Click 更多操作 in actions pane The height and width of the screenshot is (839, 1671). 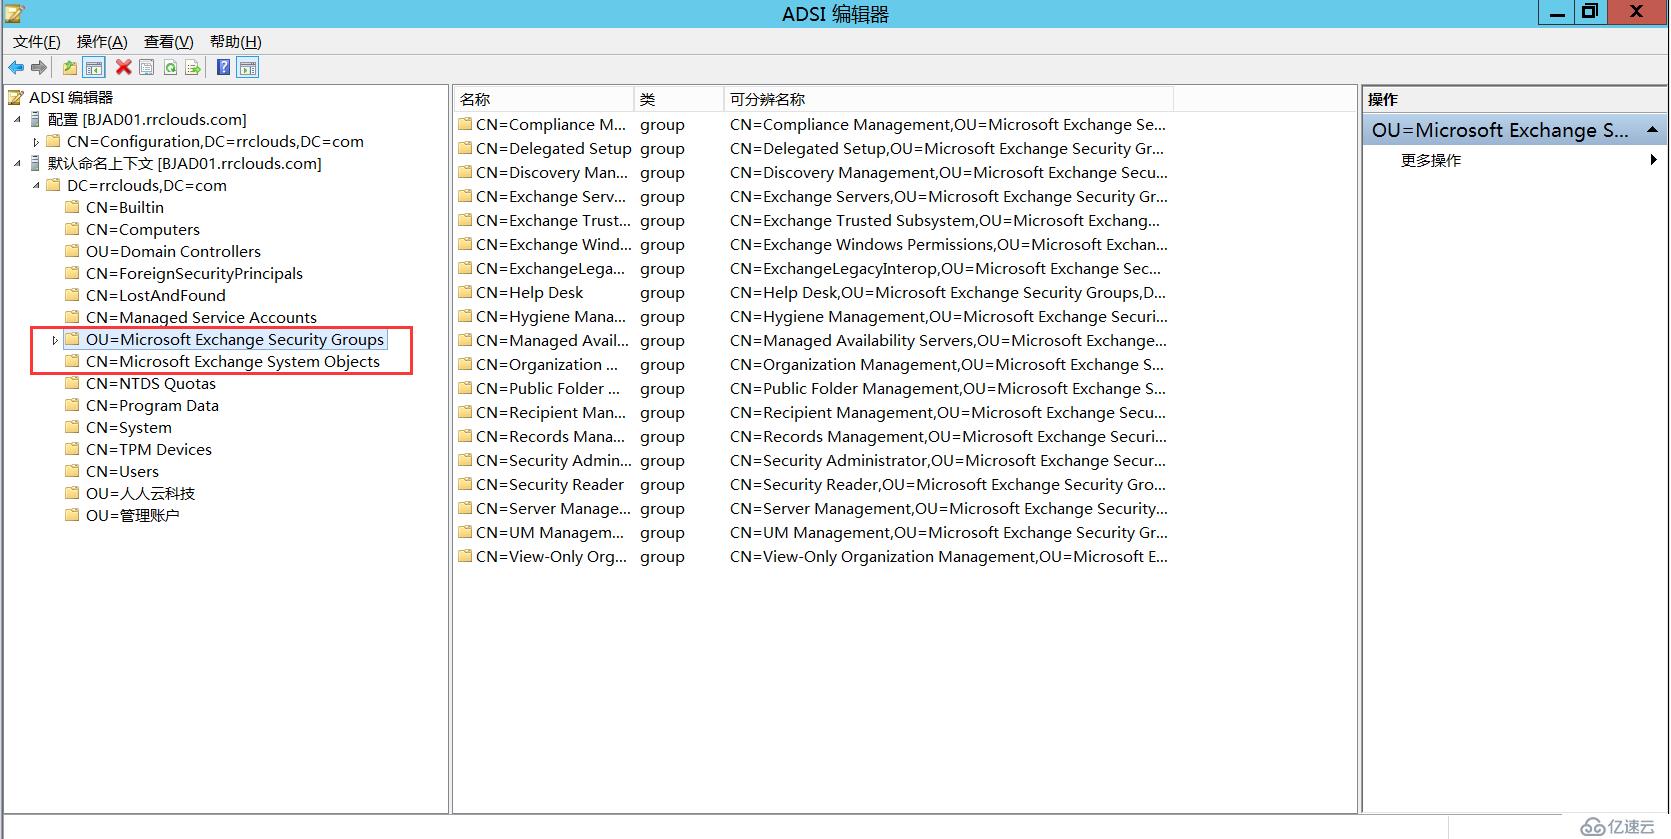1431,160
